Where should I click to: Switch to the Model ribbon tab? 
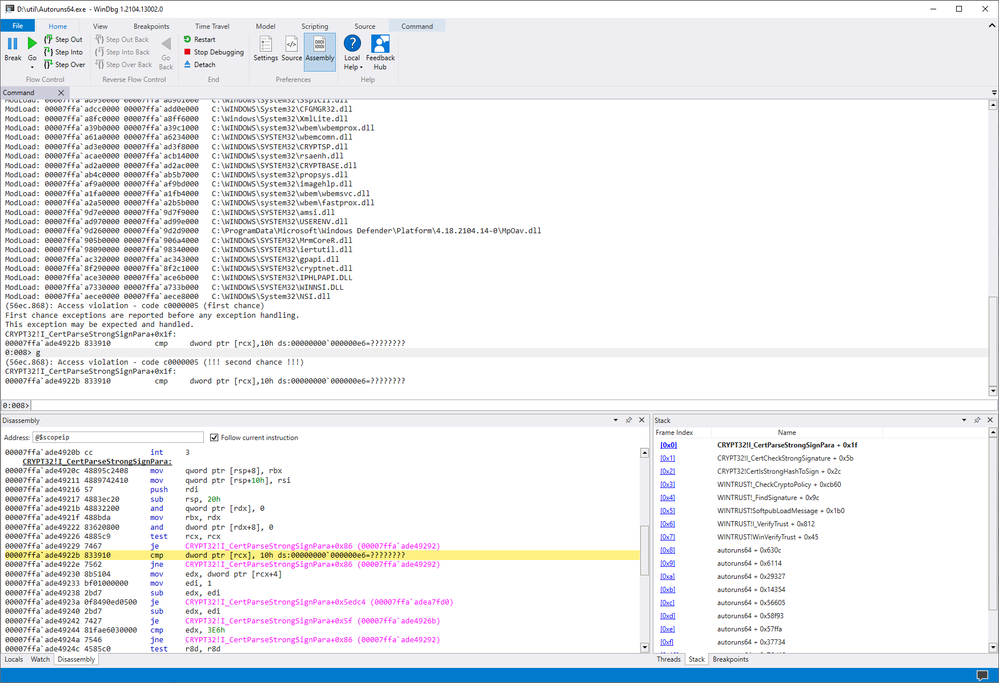click(266, 26)
